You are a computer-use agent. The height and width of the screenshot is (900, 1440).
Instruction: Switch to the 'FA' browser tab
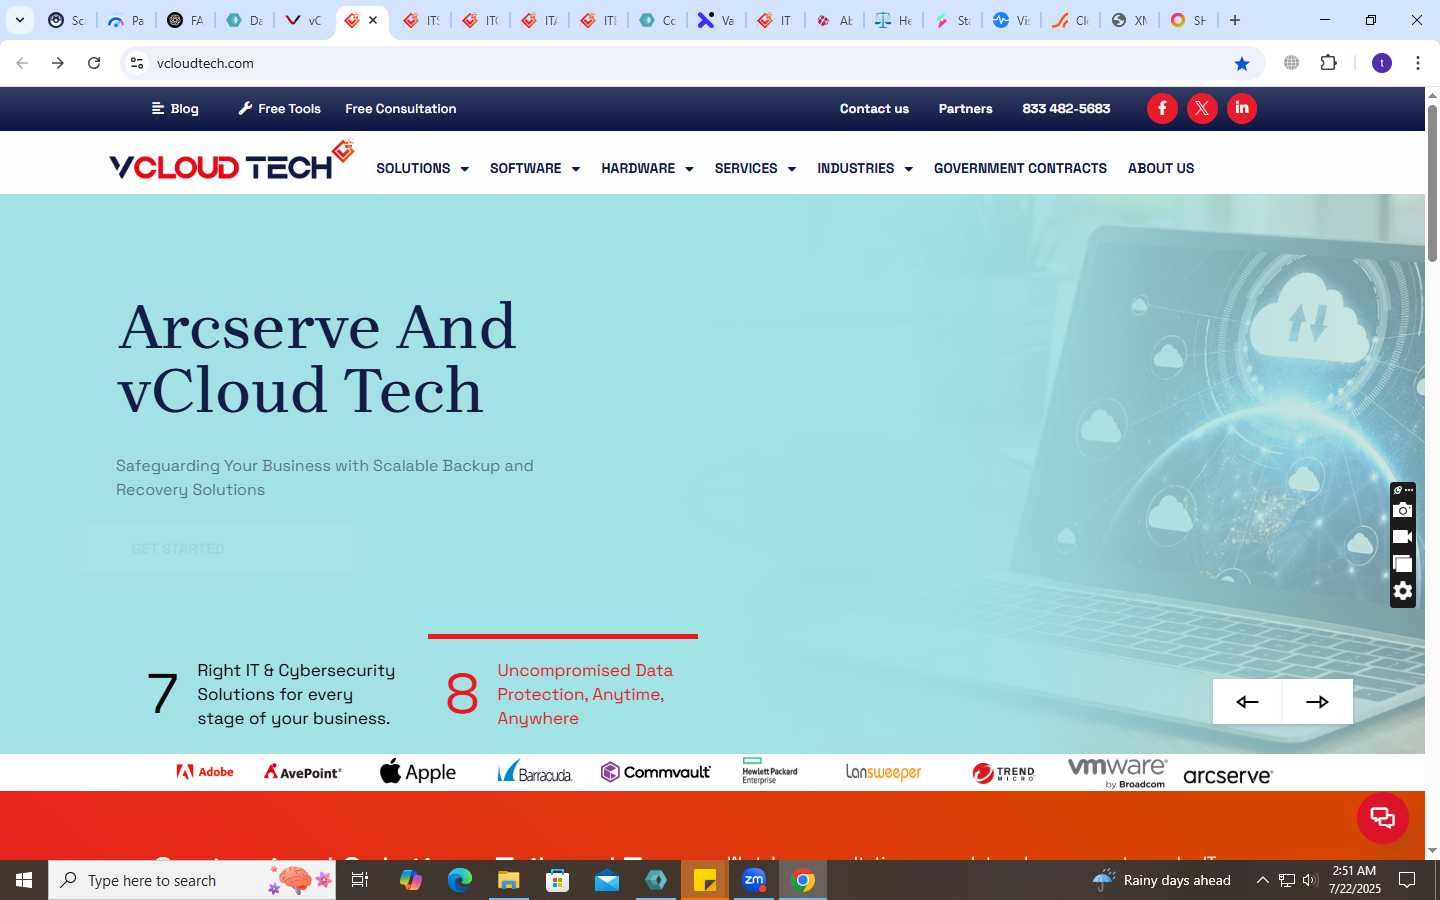point(185,20)
